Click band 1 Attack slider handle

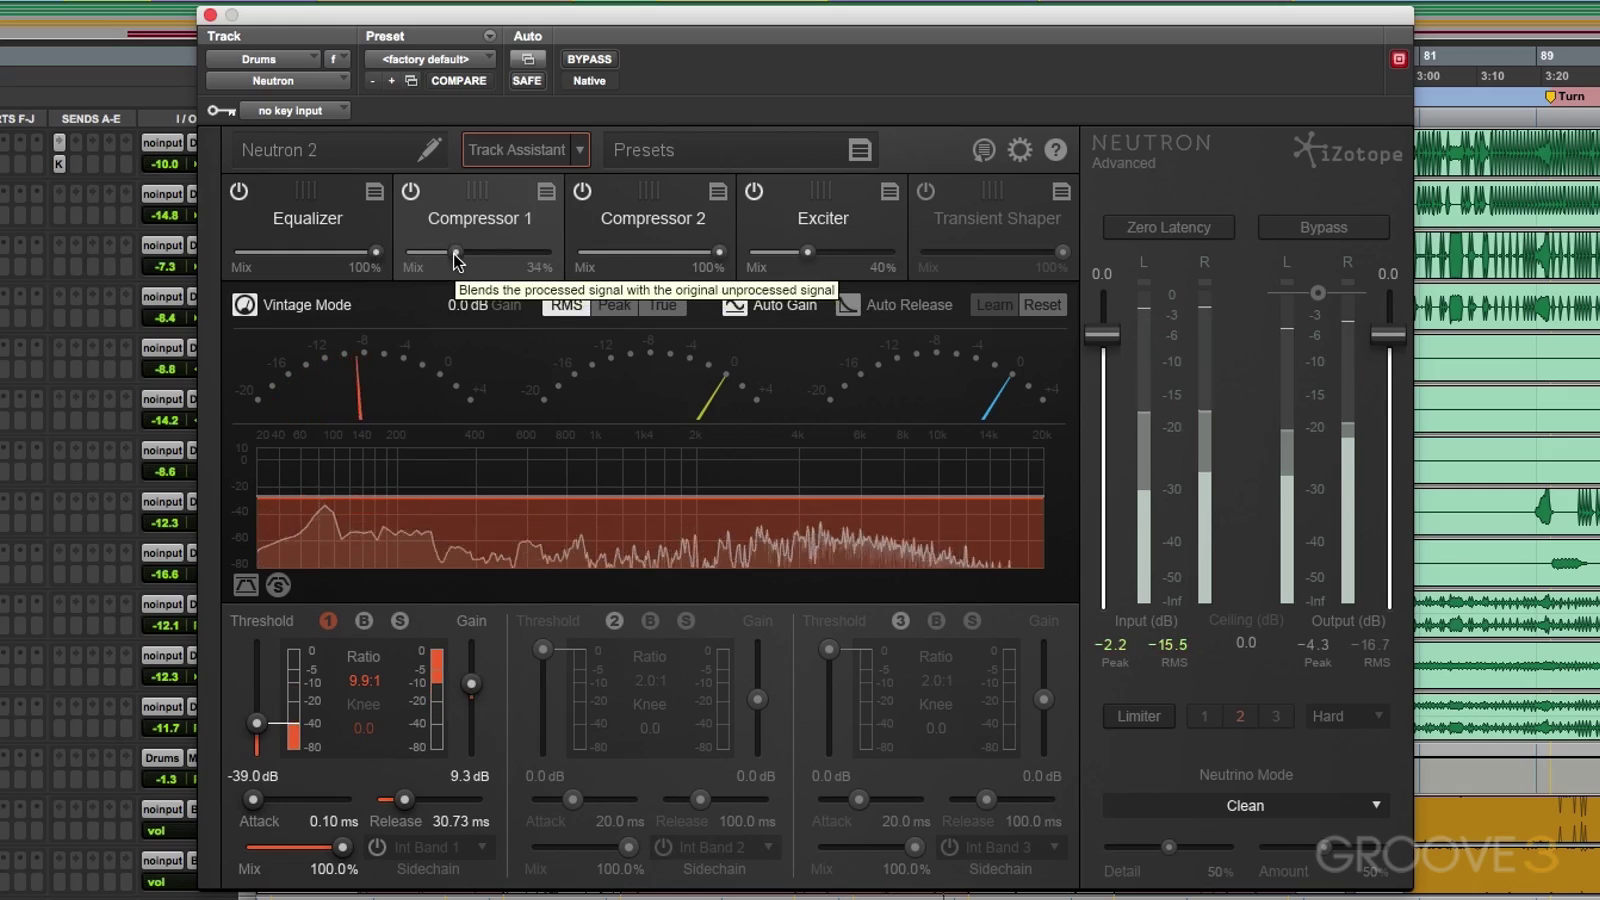click(254, 799)
